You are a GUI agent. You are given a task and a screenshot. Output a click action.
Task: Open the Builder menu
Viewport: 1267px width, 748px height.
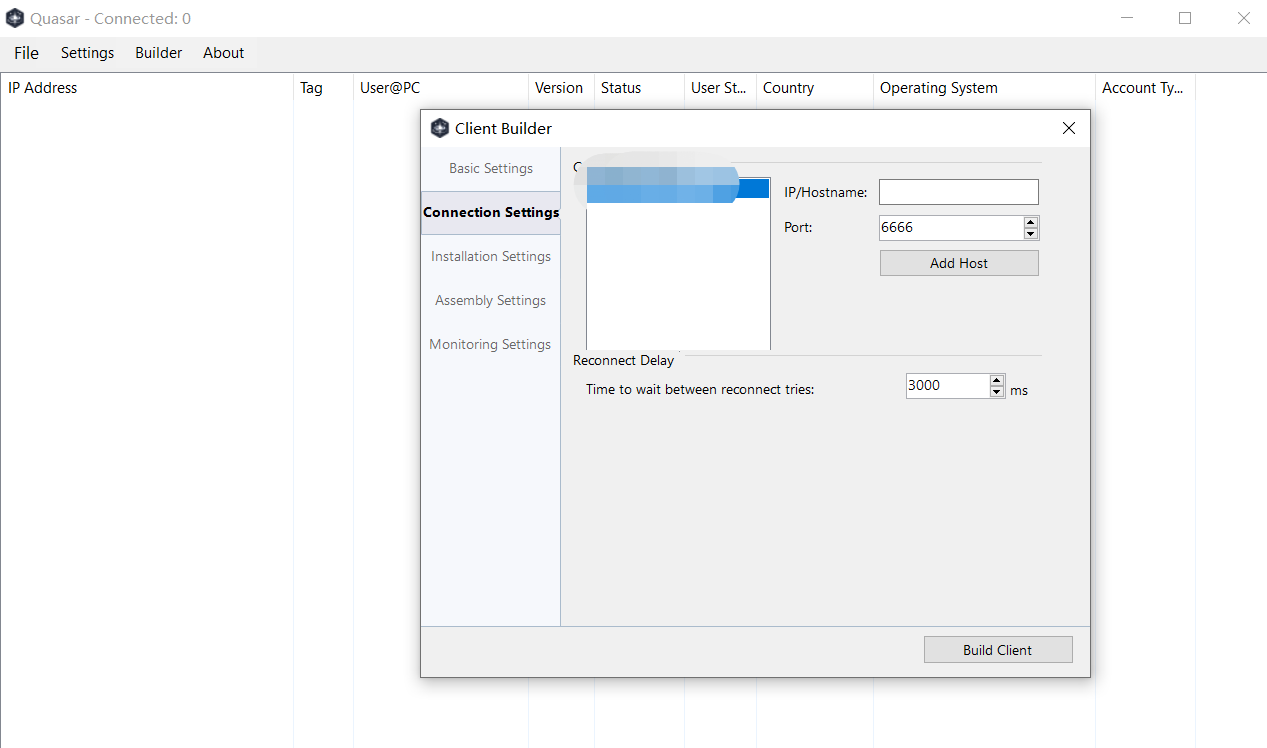click(158, 53)
